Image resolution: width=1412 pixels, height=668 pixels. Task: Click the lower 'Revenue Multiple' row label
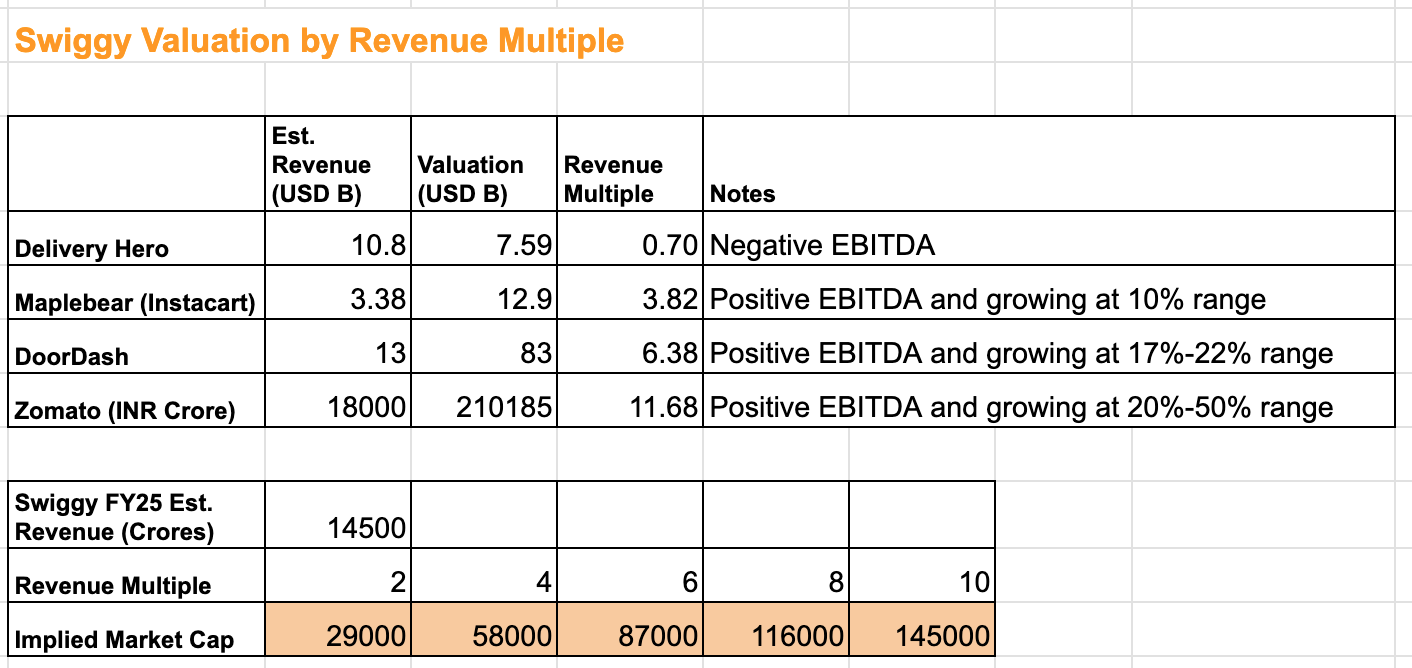[137, 575]
